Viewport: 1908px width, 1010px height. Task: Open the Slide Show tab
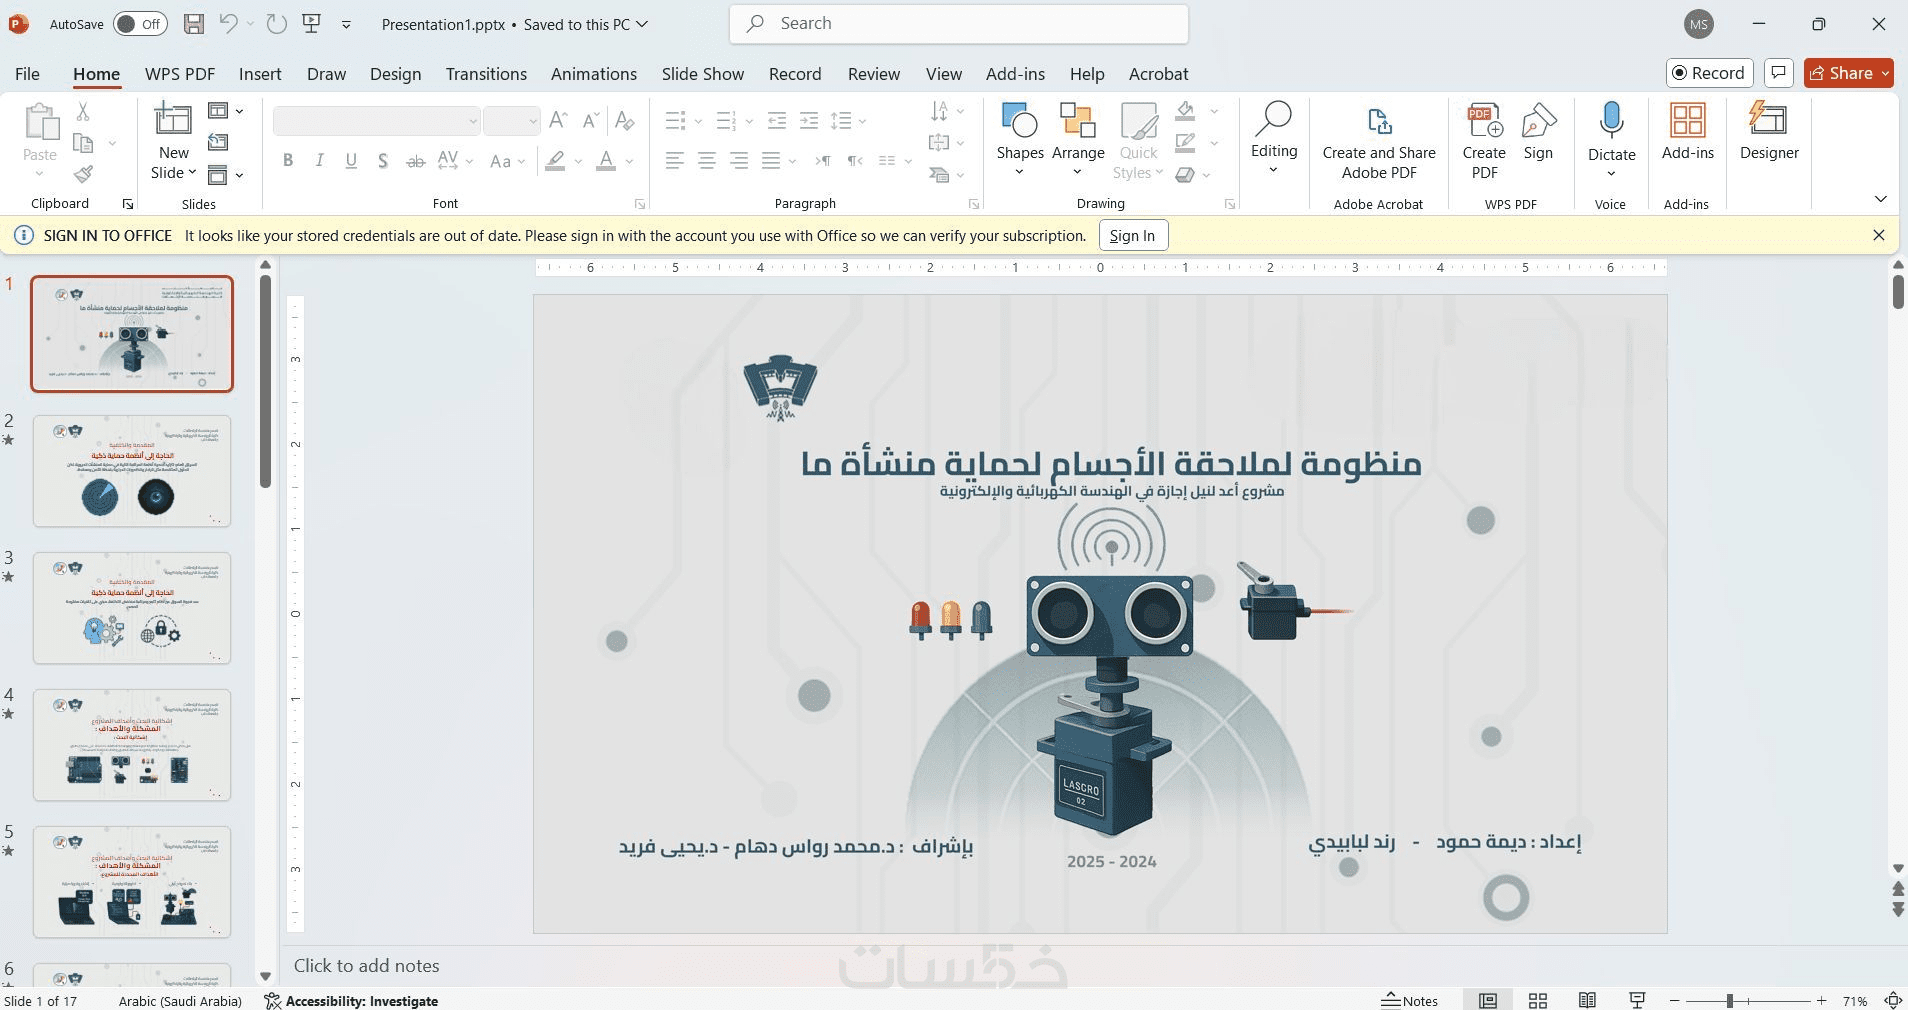[703, 74]
